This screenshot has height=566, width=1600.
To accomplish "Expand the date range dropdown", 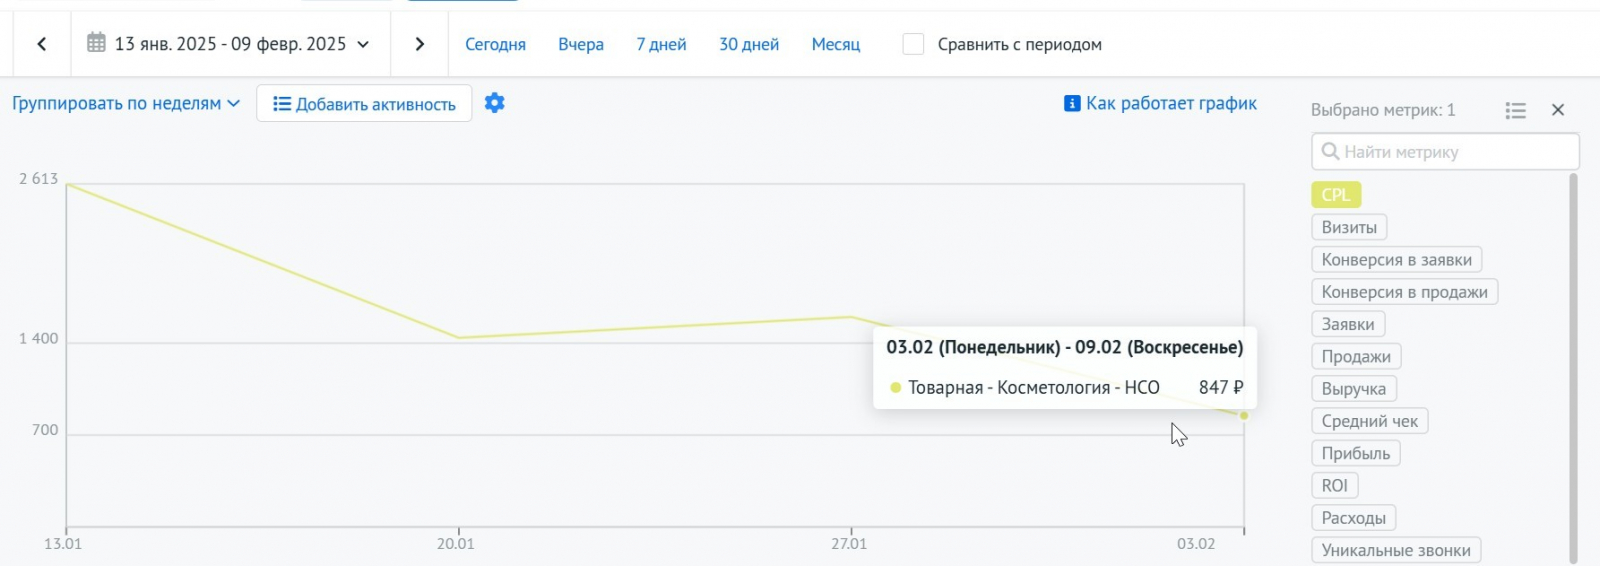I will click(363, 44).
